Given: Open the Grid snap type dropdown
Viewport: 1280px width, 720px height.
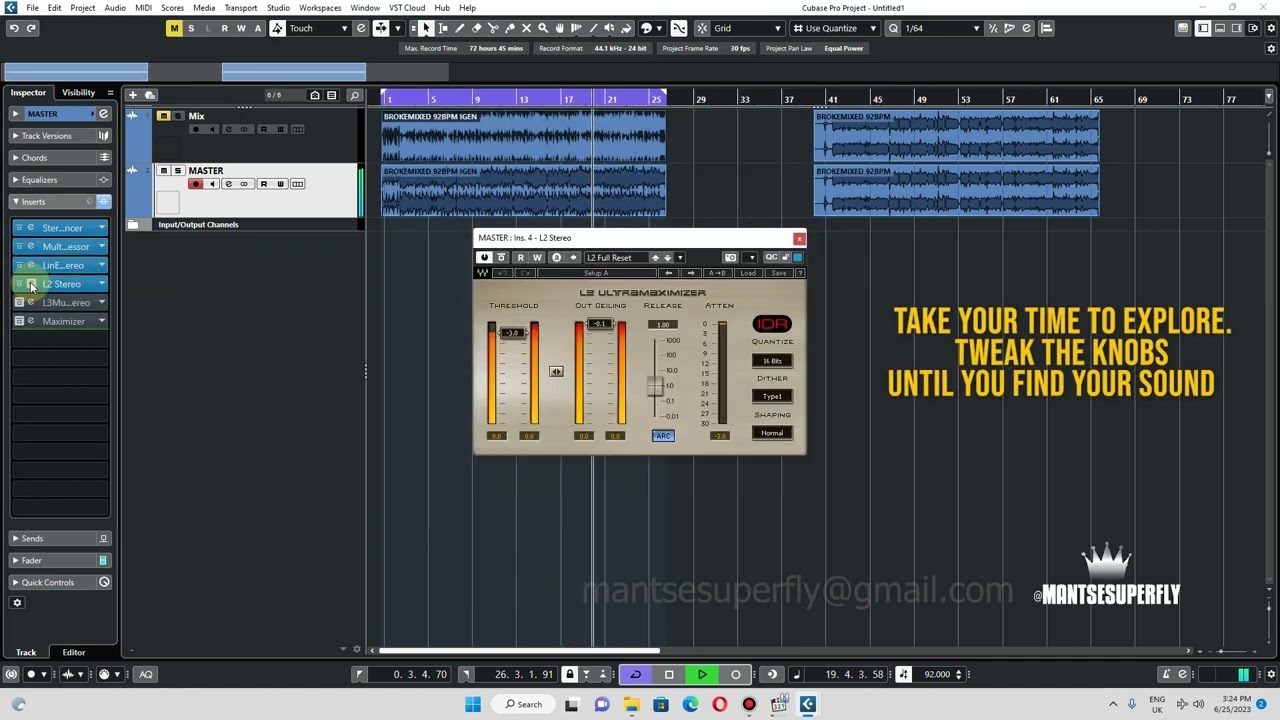Looking at the screenshot, I should click(776, 28).
